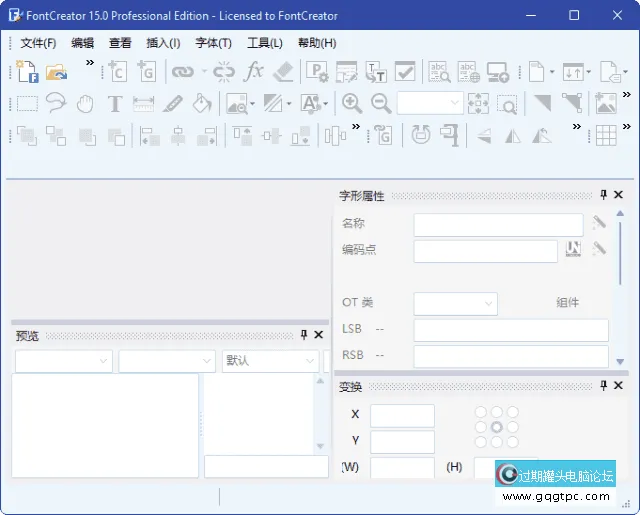Image resolution: width=640 pixels, height=515 pixels.
Task: Select middle-right transform anchor radio
Action: pyautogui.click(x=513, y=427)
